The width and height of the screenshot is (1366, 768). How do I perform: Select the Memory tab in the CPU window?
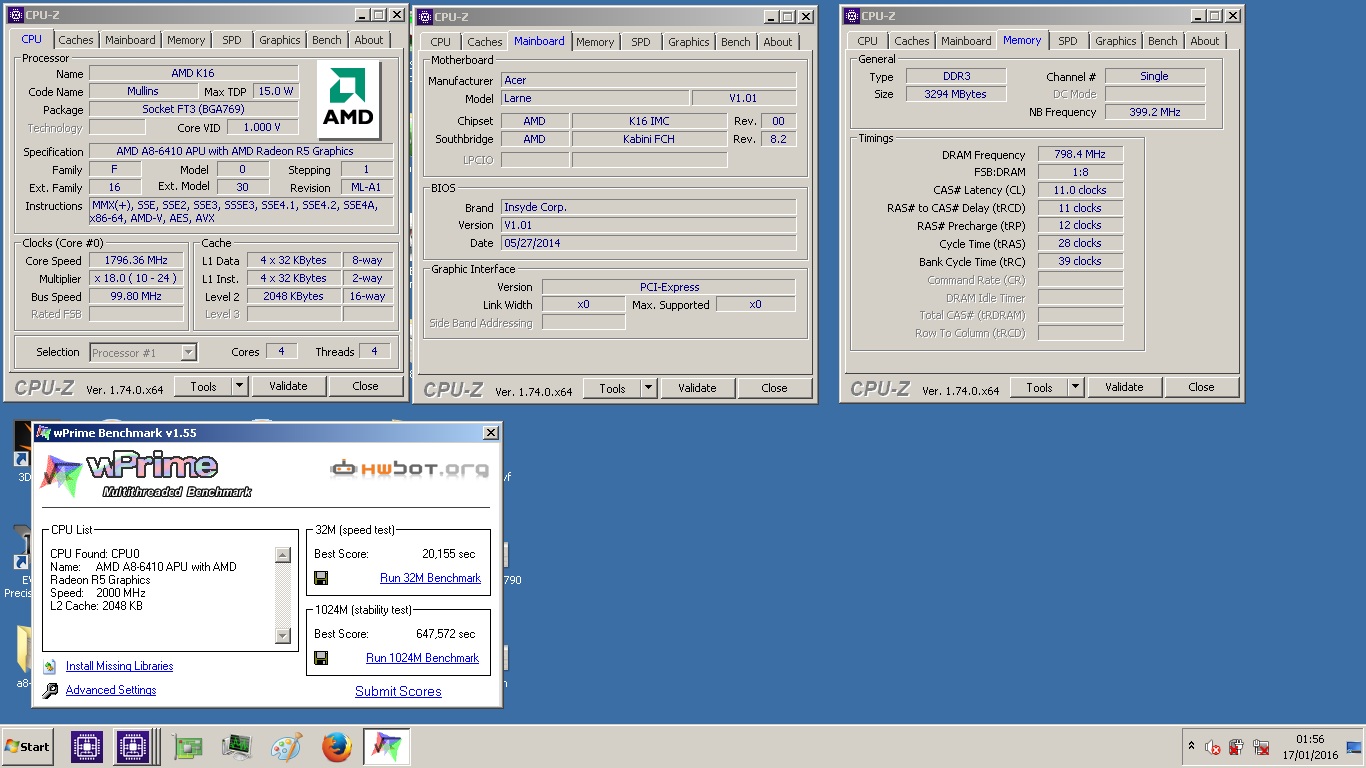click(x=186, y=40)
